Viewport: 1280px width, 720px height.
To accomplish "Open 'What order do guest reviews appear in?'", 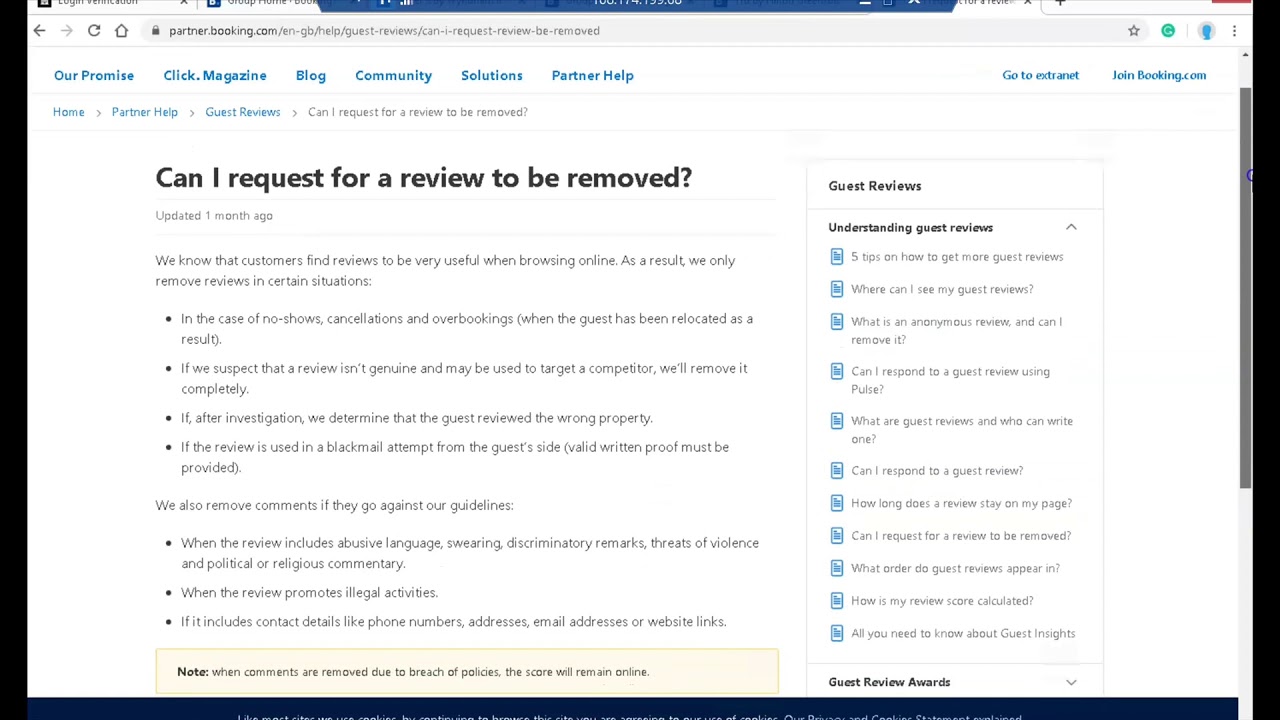I will [955, 568].
